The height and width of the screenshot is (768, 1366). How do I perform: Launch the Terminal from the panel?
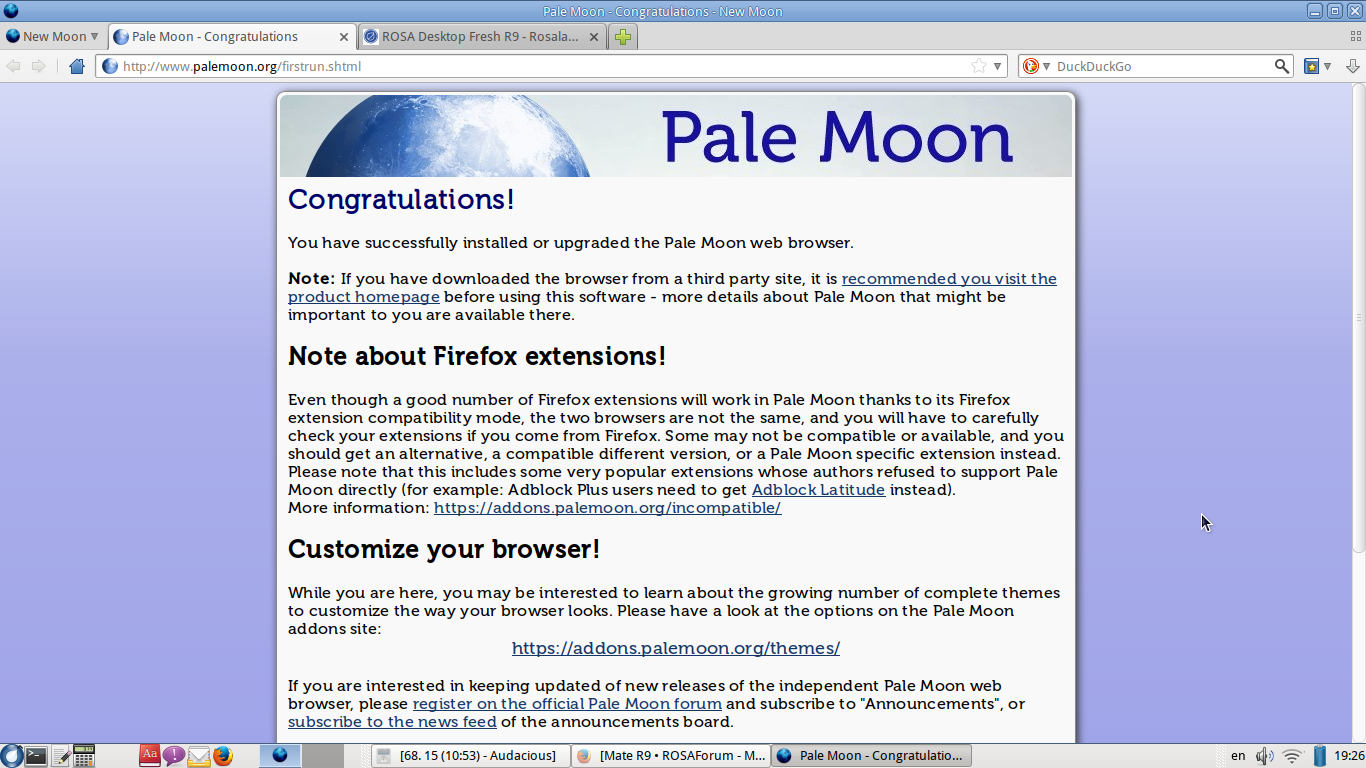coord(36,756)
